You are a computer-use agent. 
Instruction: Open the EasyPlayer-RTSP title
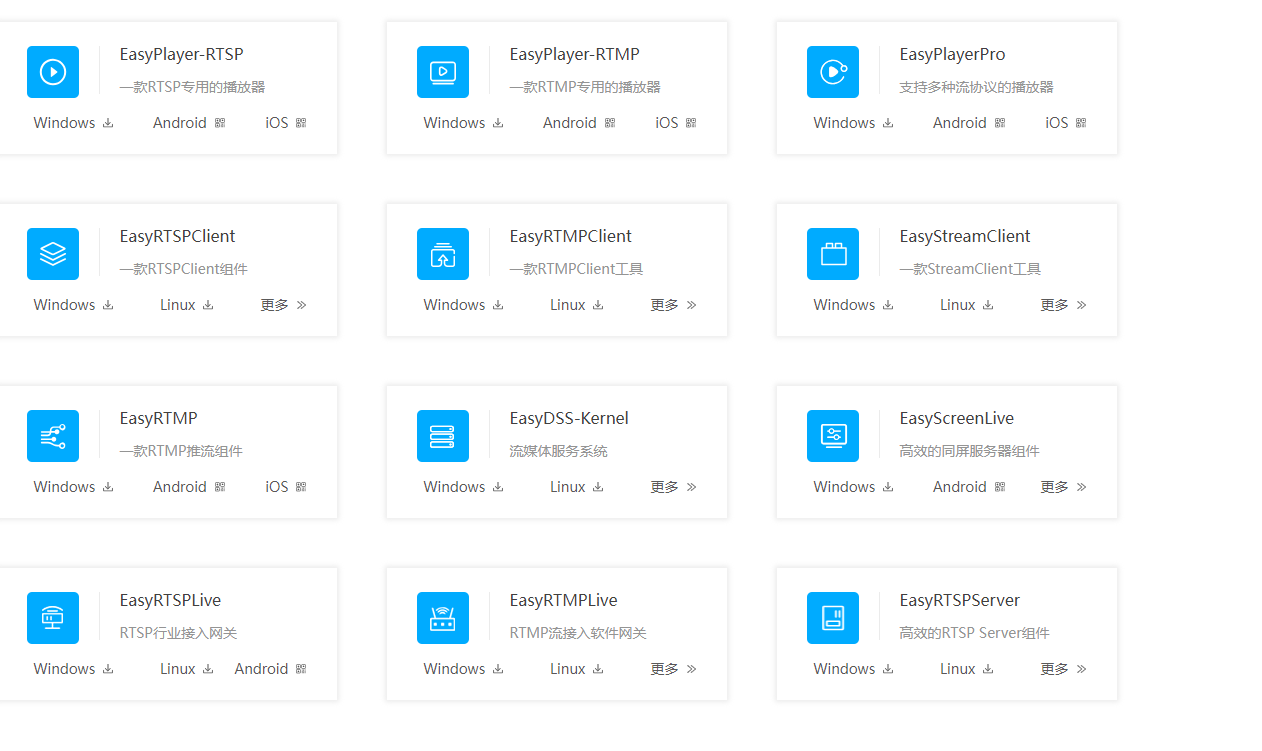(181, 55)
